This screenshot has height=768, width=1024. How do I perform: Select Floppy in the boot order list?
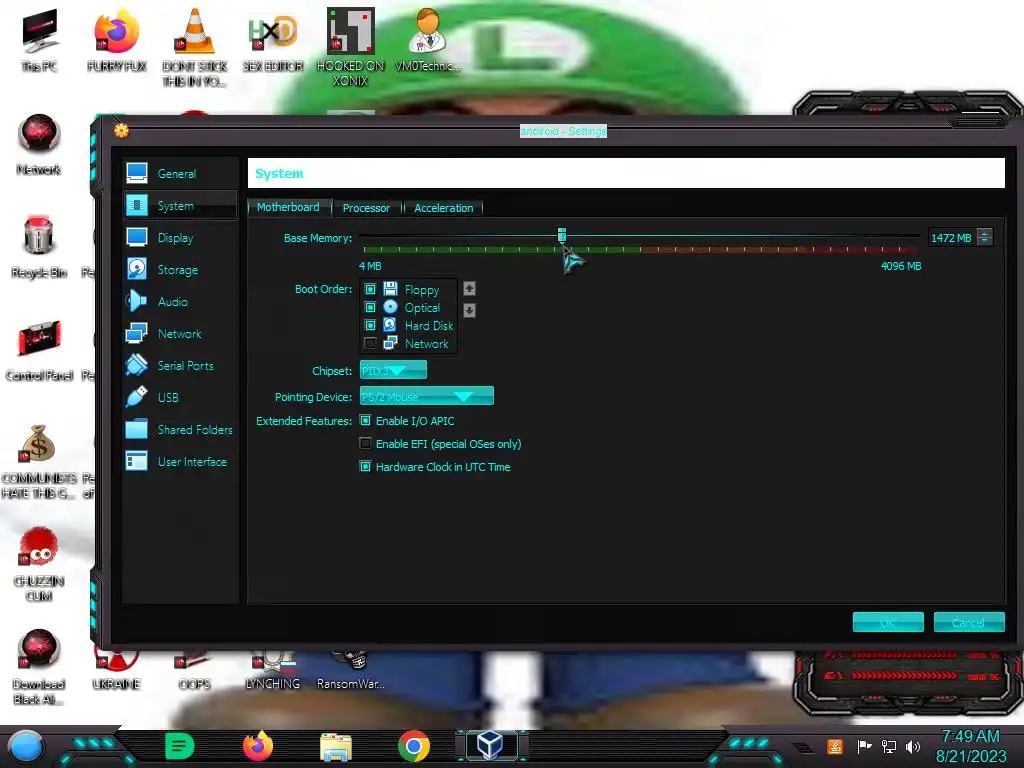[421, 289]
